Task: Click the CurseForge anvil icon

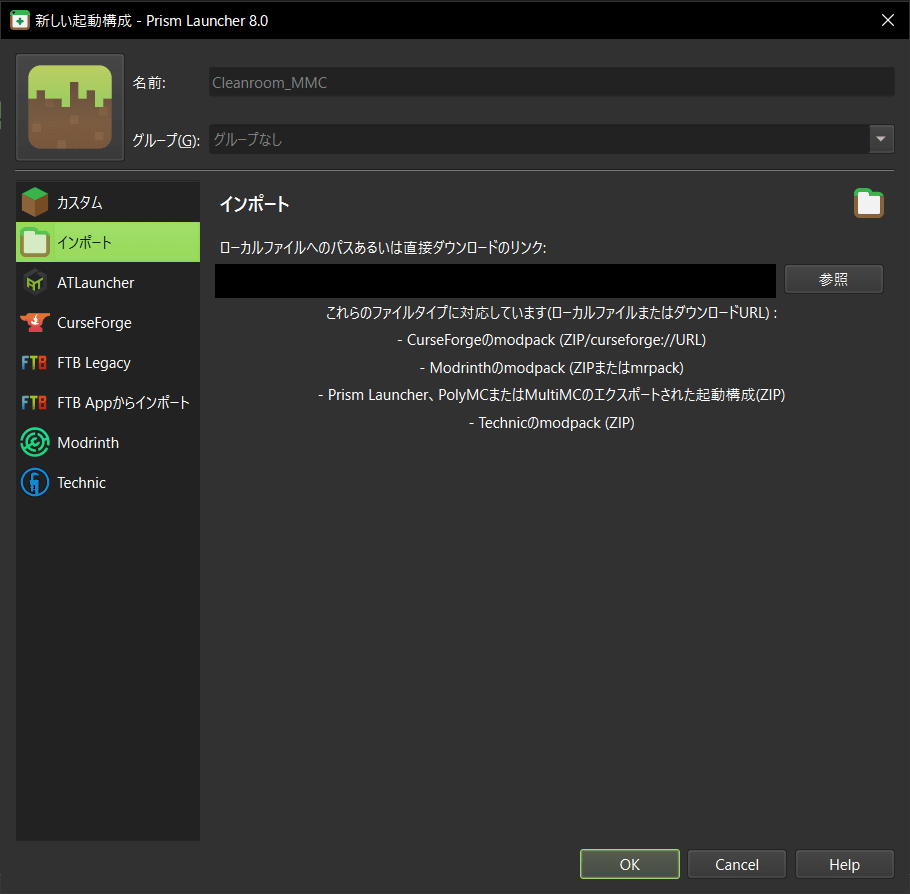Action: point(35,322)
